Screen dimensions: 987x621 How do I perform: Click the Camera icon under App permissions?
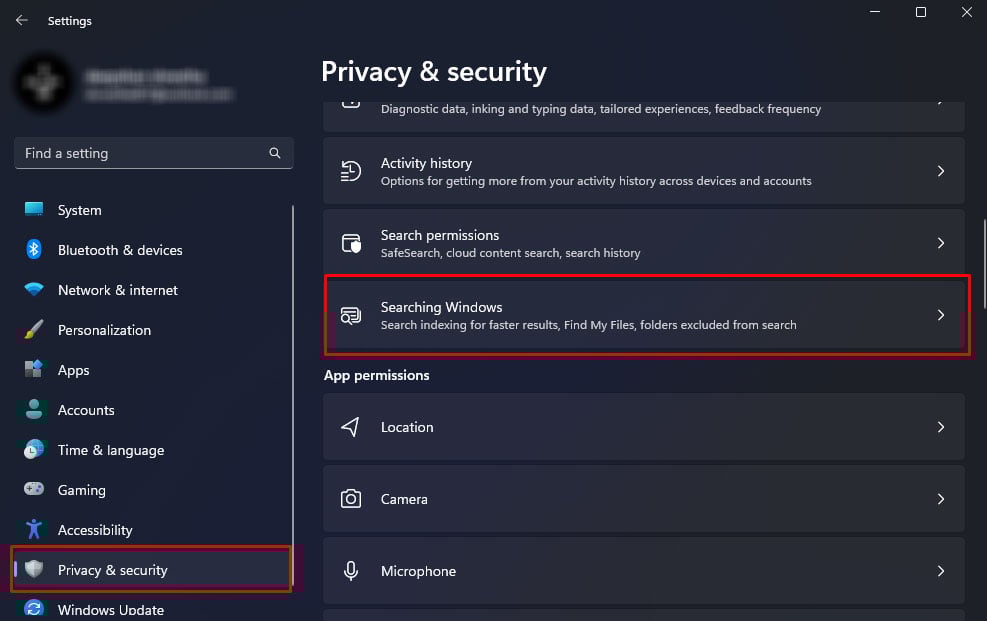click(x=351, y=499)
